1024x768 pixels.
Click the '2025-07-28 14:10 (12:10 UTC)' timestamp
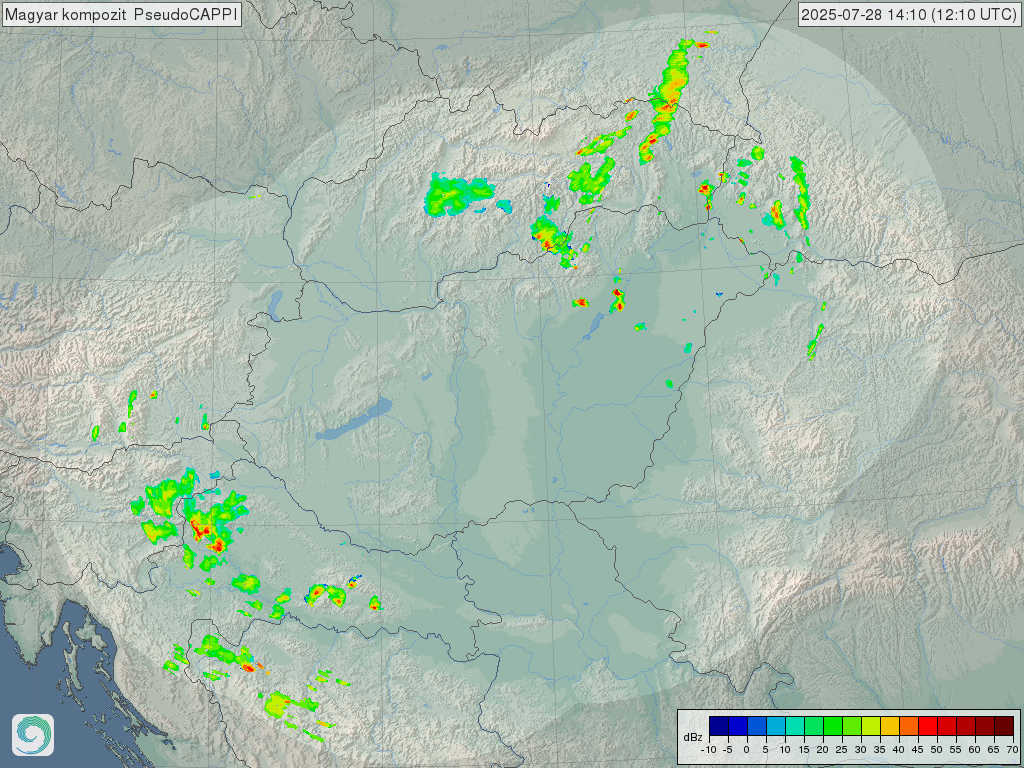tap(908, 14)
